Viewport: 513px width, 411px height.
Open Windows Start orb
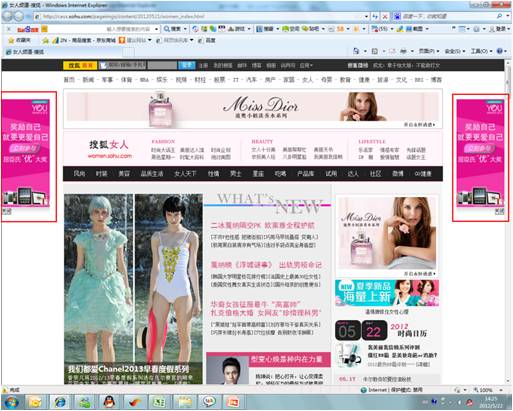coord(11,402)
